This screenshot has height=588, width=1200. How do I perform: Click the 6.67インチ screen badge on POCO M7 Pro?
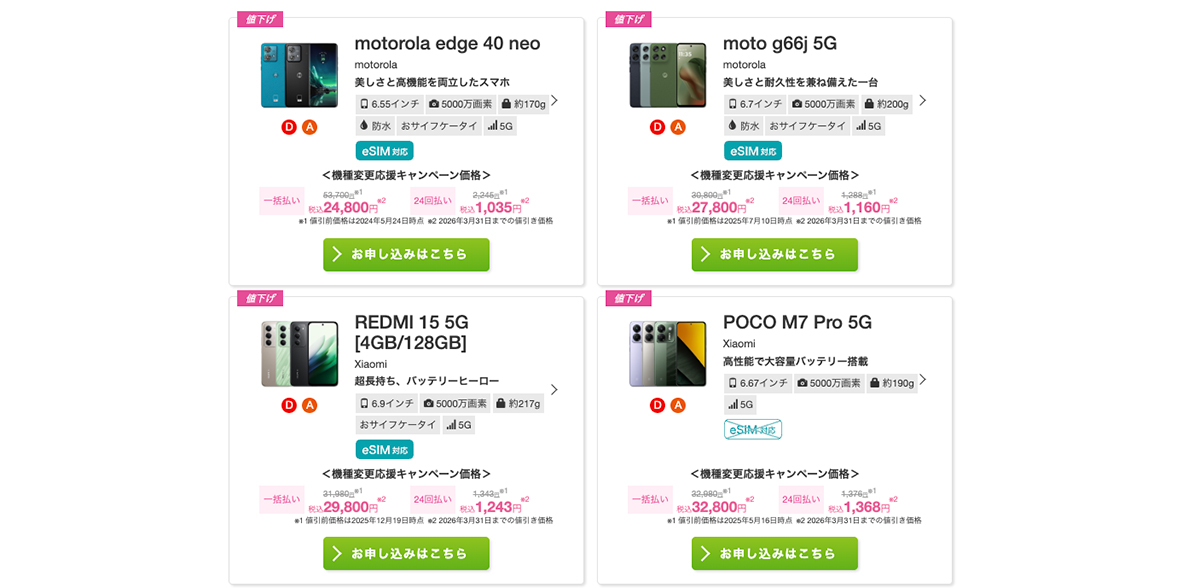tap(758, 383)
